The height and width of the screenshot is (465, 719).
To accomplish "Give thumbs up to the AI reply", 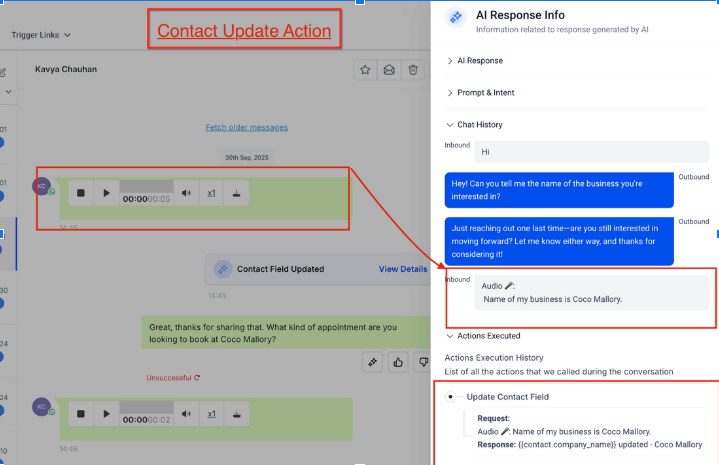I will tap(398, 362).
